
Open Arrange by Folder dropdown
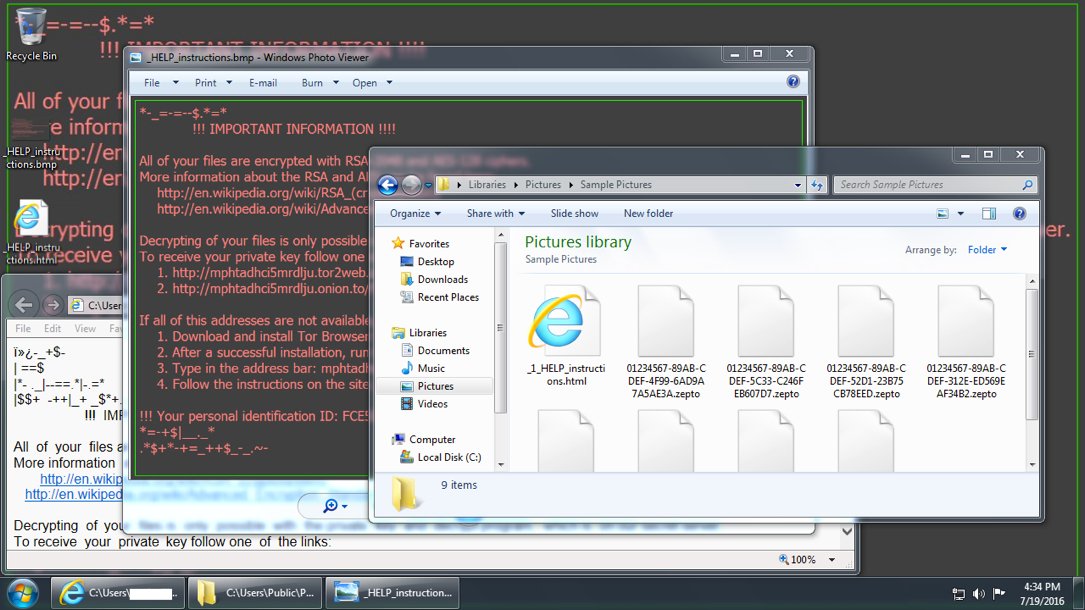(987, 250)
